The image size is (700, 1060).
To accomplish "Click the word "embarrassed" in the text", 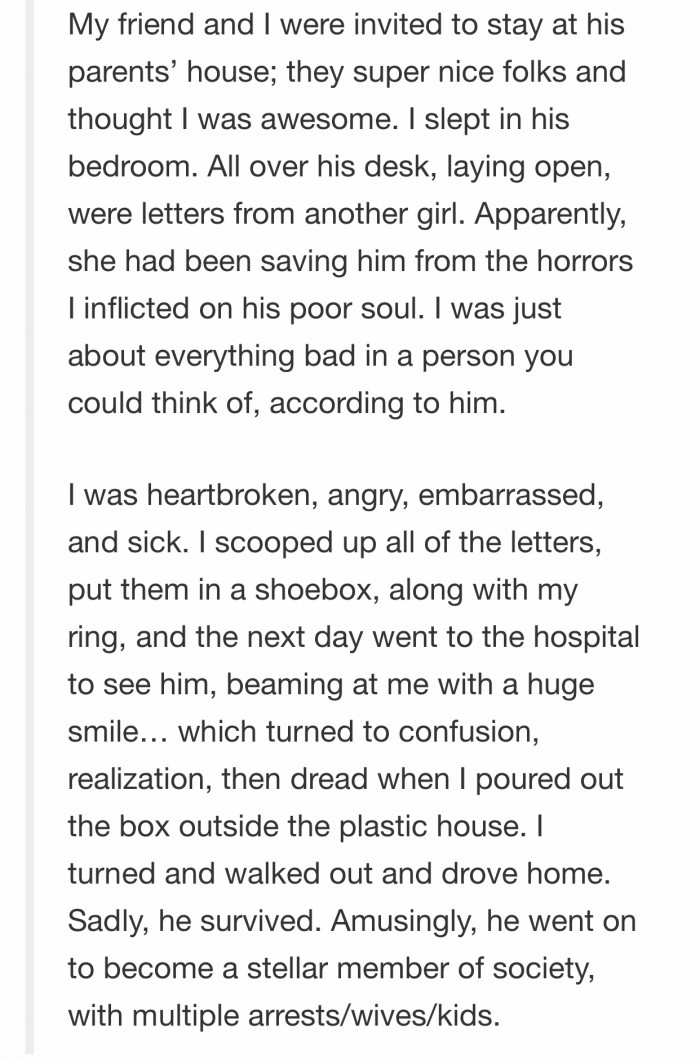I will point(510,496).
